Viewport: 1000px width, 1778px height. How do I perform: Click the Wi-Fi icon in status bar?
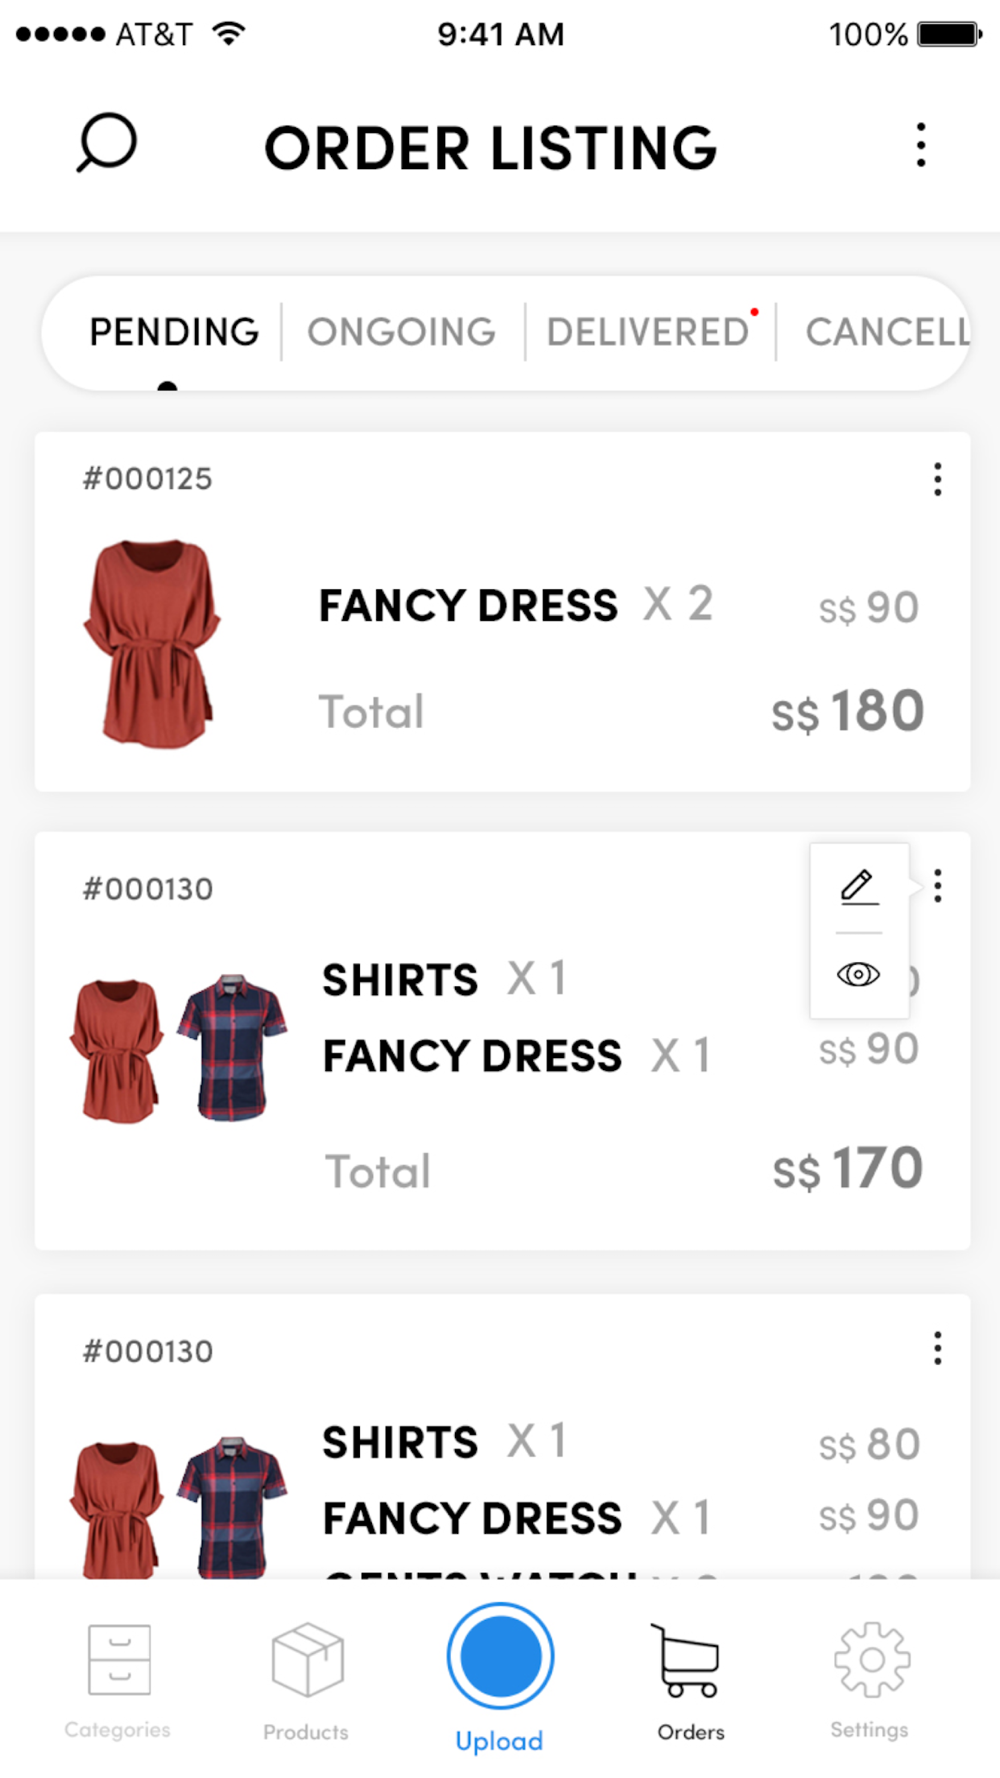pos(229,34)
